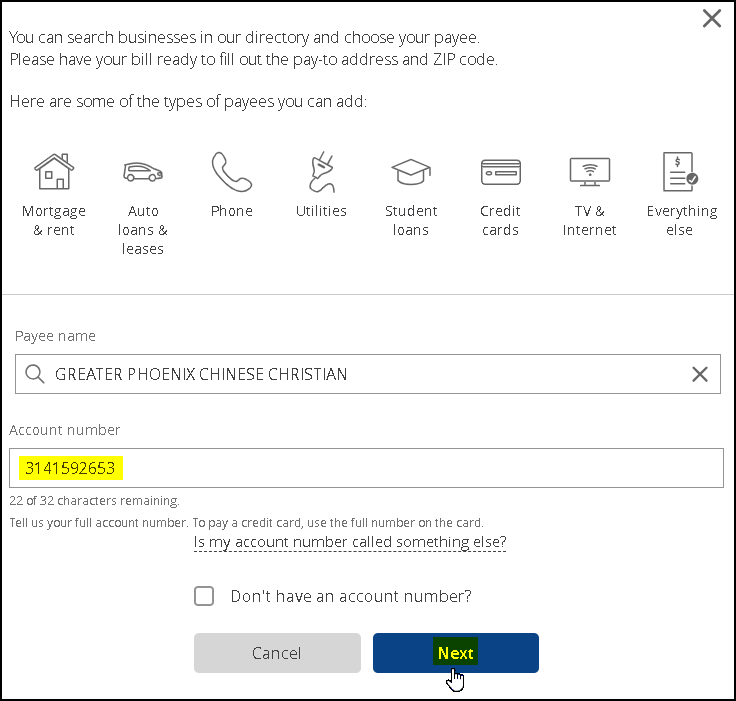Click the TV & Internet label text

tap(590, 220)
